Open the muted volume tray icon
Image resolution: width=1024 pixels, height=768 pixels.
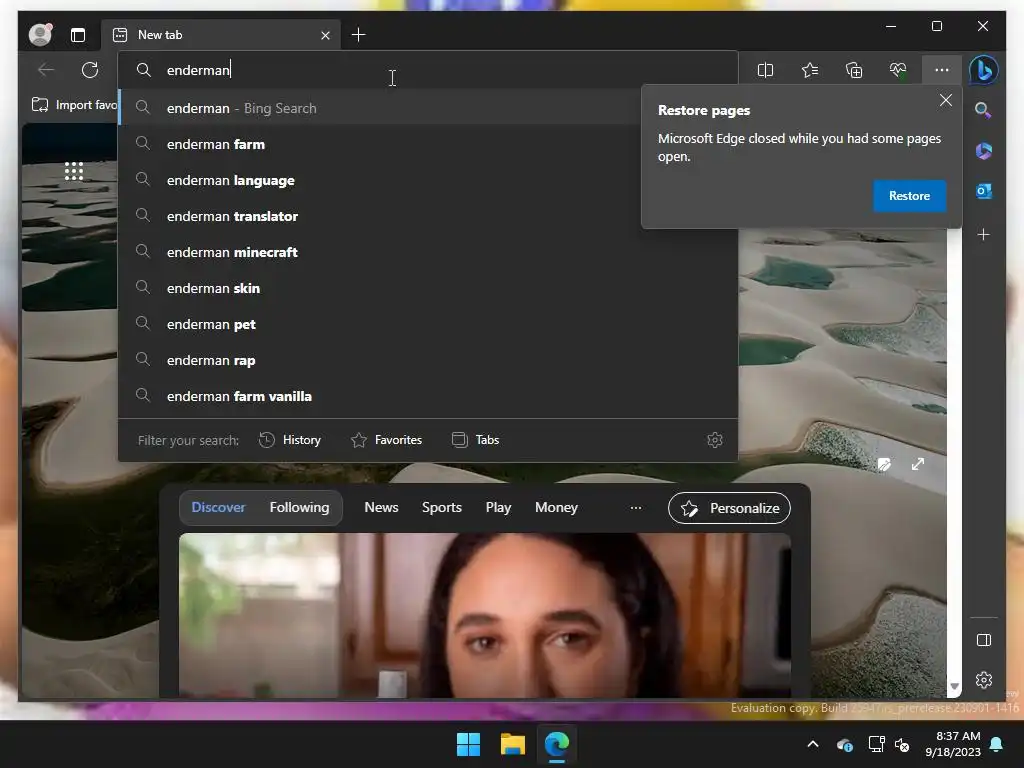click(x=902, y=744)
